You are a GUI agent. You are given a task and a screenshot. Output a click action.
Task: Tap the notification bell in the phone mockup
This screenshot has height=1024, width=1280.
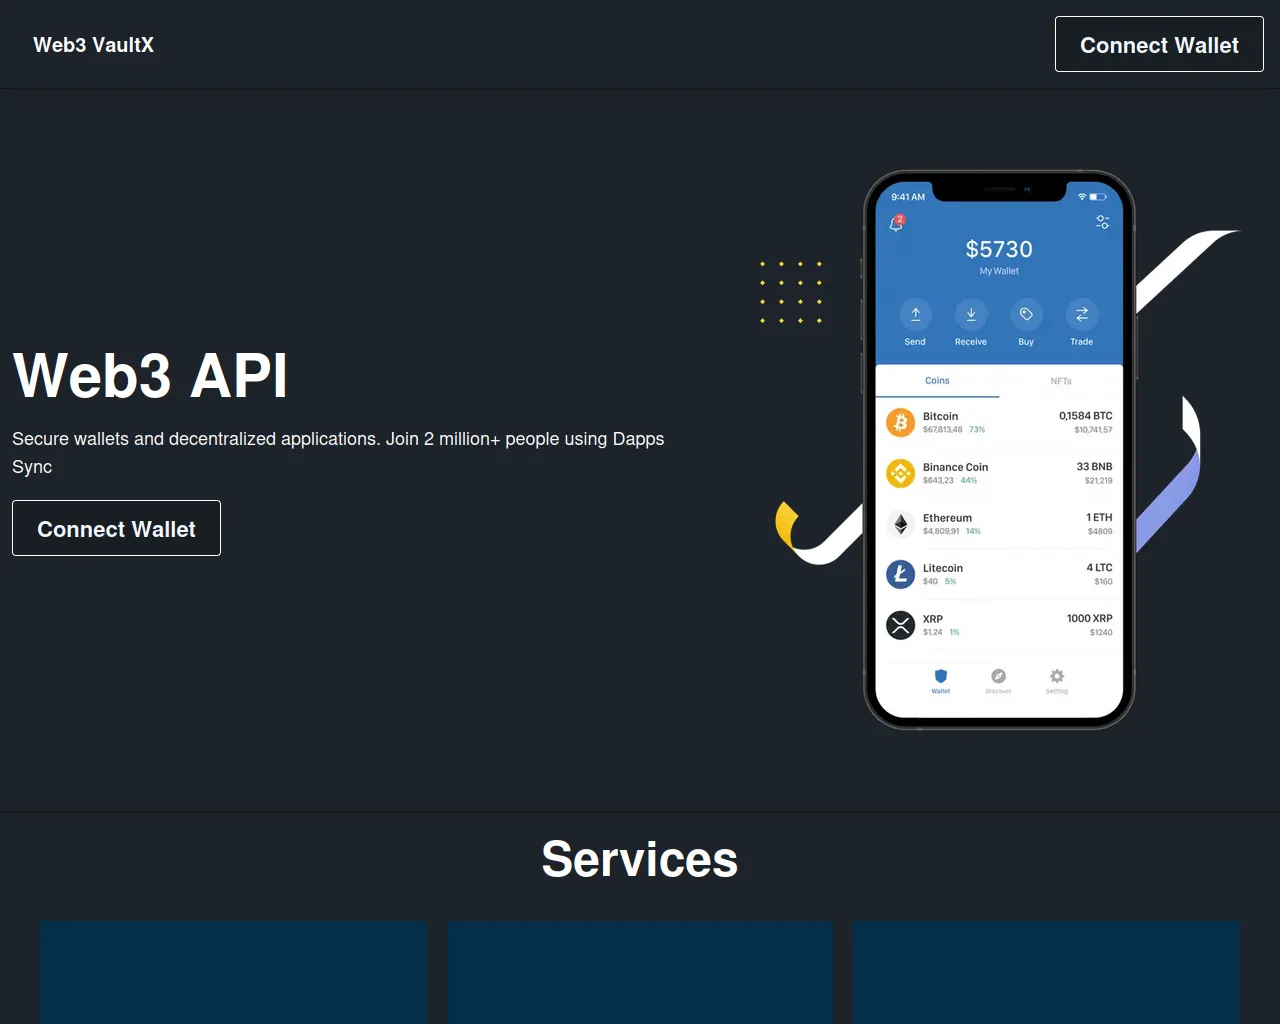click(897, 223)
